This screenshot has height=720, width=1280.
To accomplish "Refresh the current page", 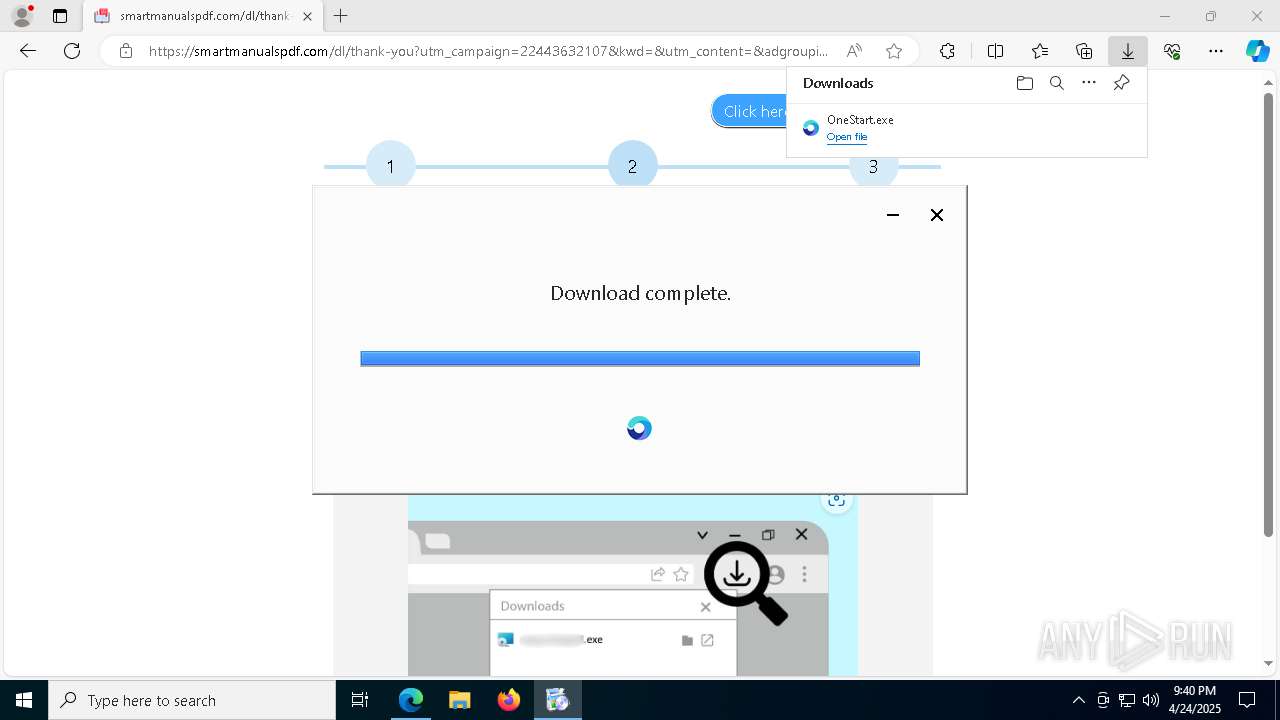I will click(x=72, y=51).
